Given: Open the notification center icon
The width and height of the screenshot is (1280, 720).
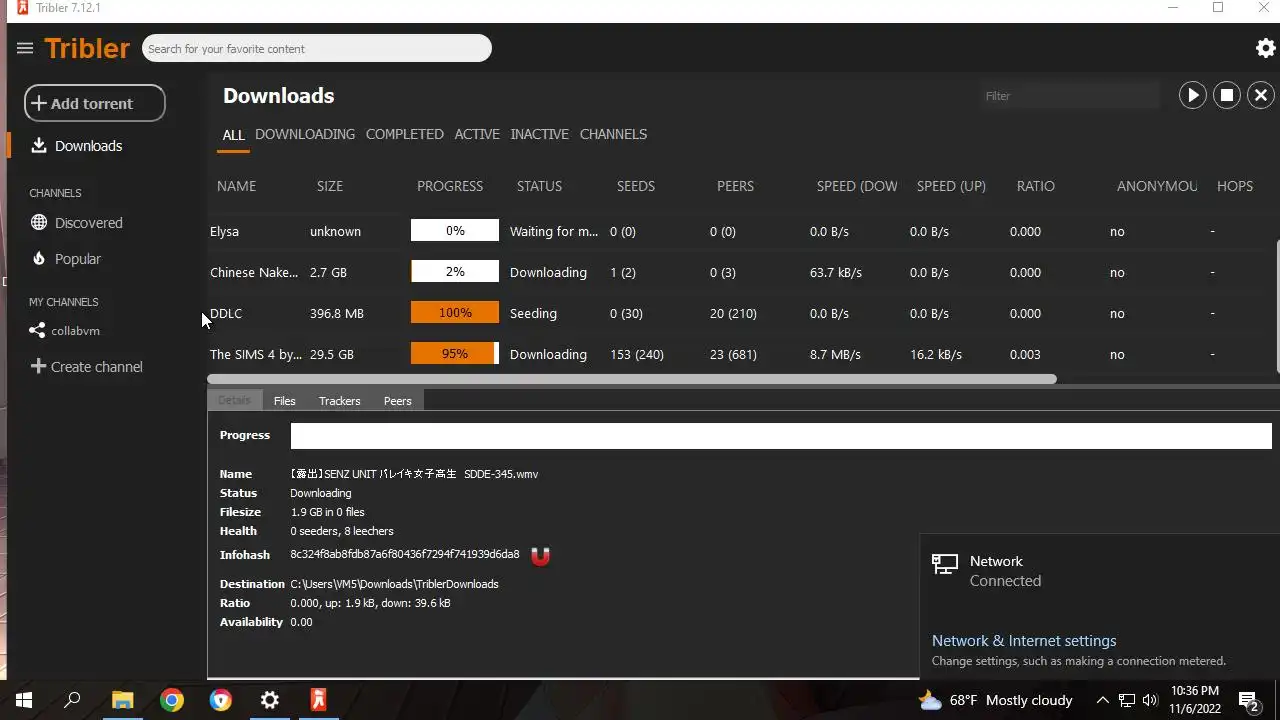Looking at the screenshot, I should pos(1248,700).
